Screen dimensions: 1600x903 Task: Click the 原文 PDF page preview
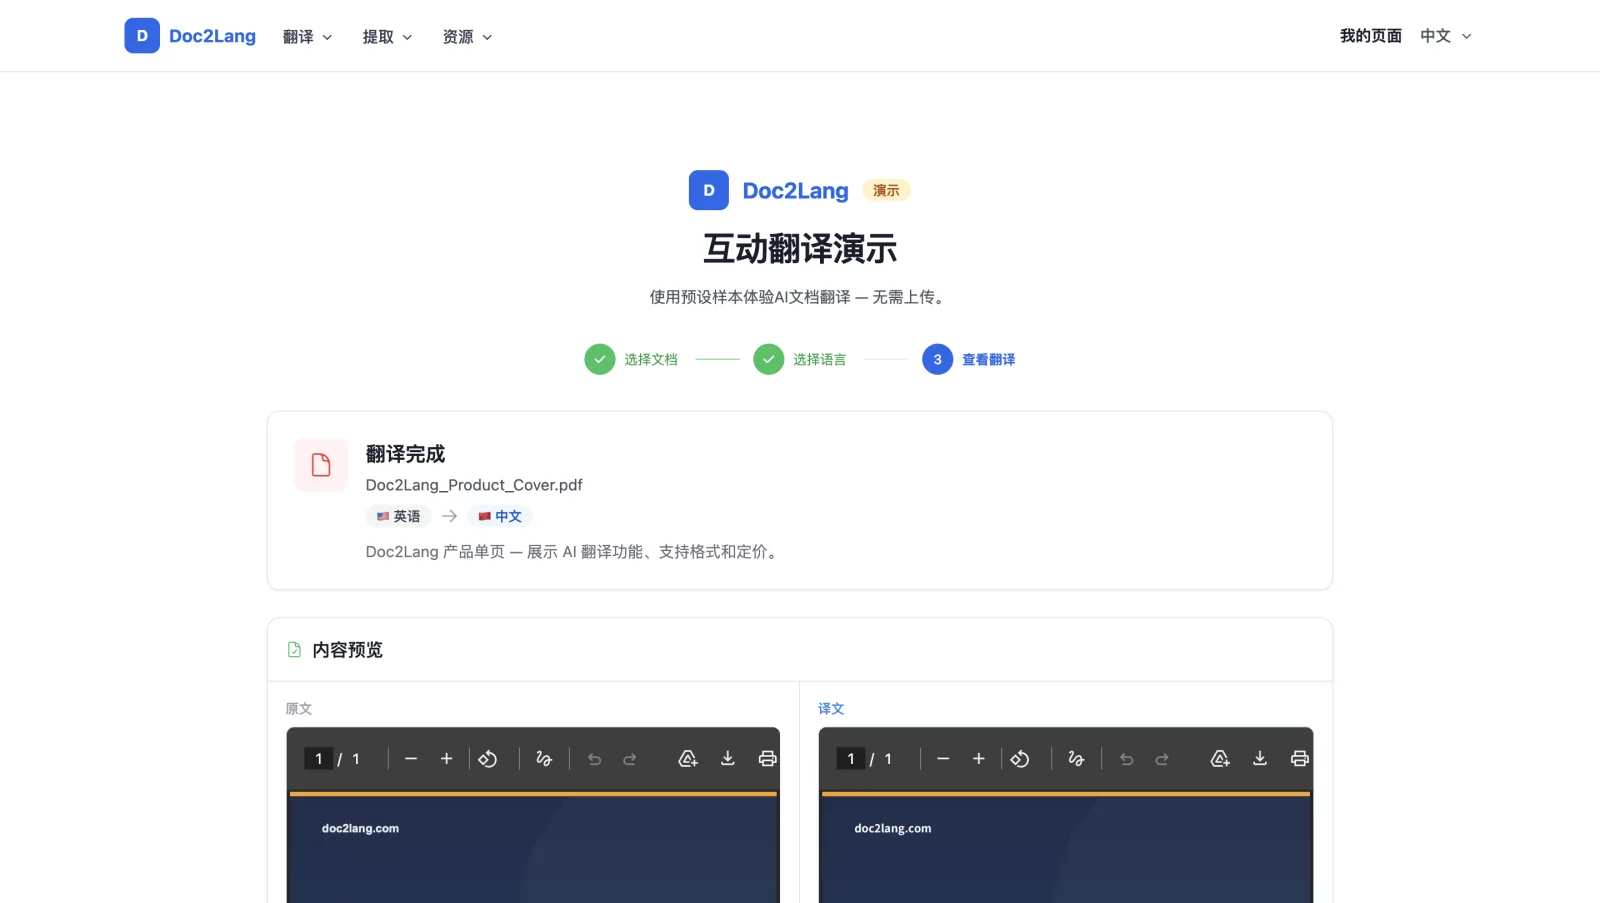click(x=533, y=848)
